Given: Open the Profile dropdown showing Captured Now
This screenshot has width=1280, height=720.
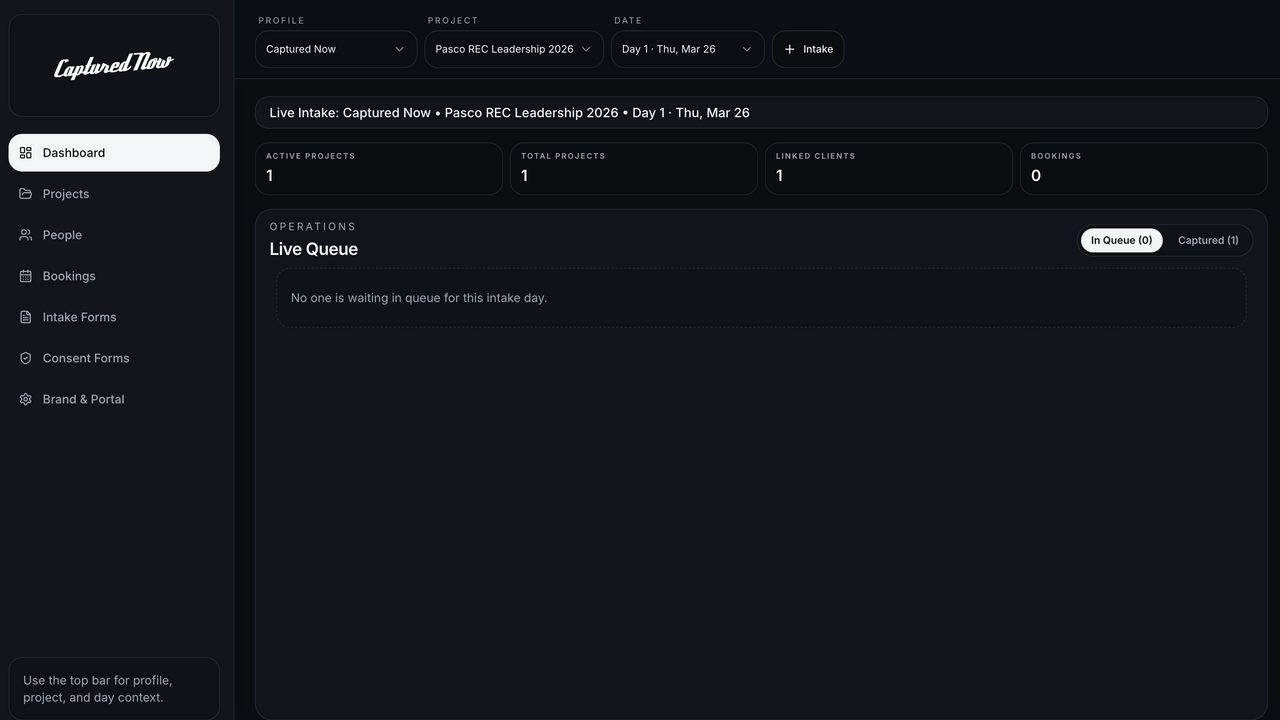Looking at the screenshot, I should (336, 49).
